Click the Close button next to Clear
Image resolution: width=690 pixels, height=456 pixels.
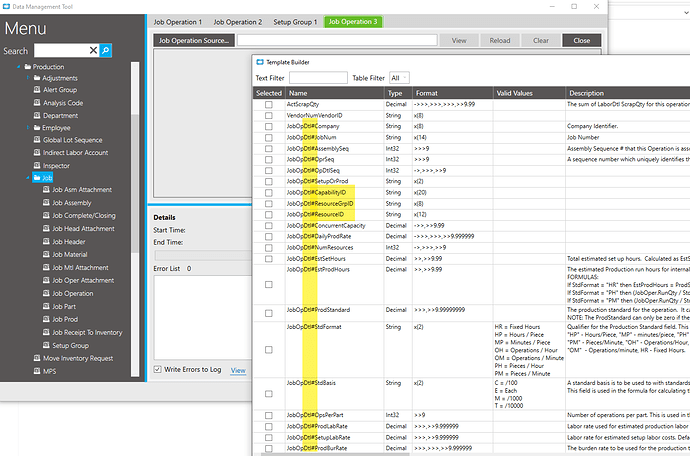point(582,40)
